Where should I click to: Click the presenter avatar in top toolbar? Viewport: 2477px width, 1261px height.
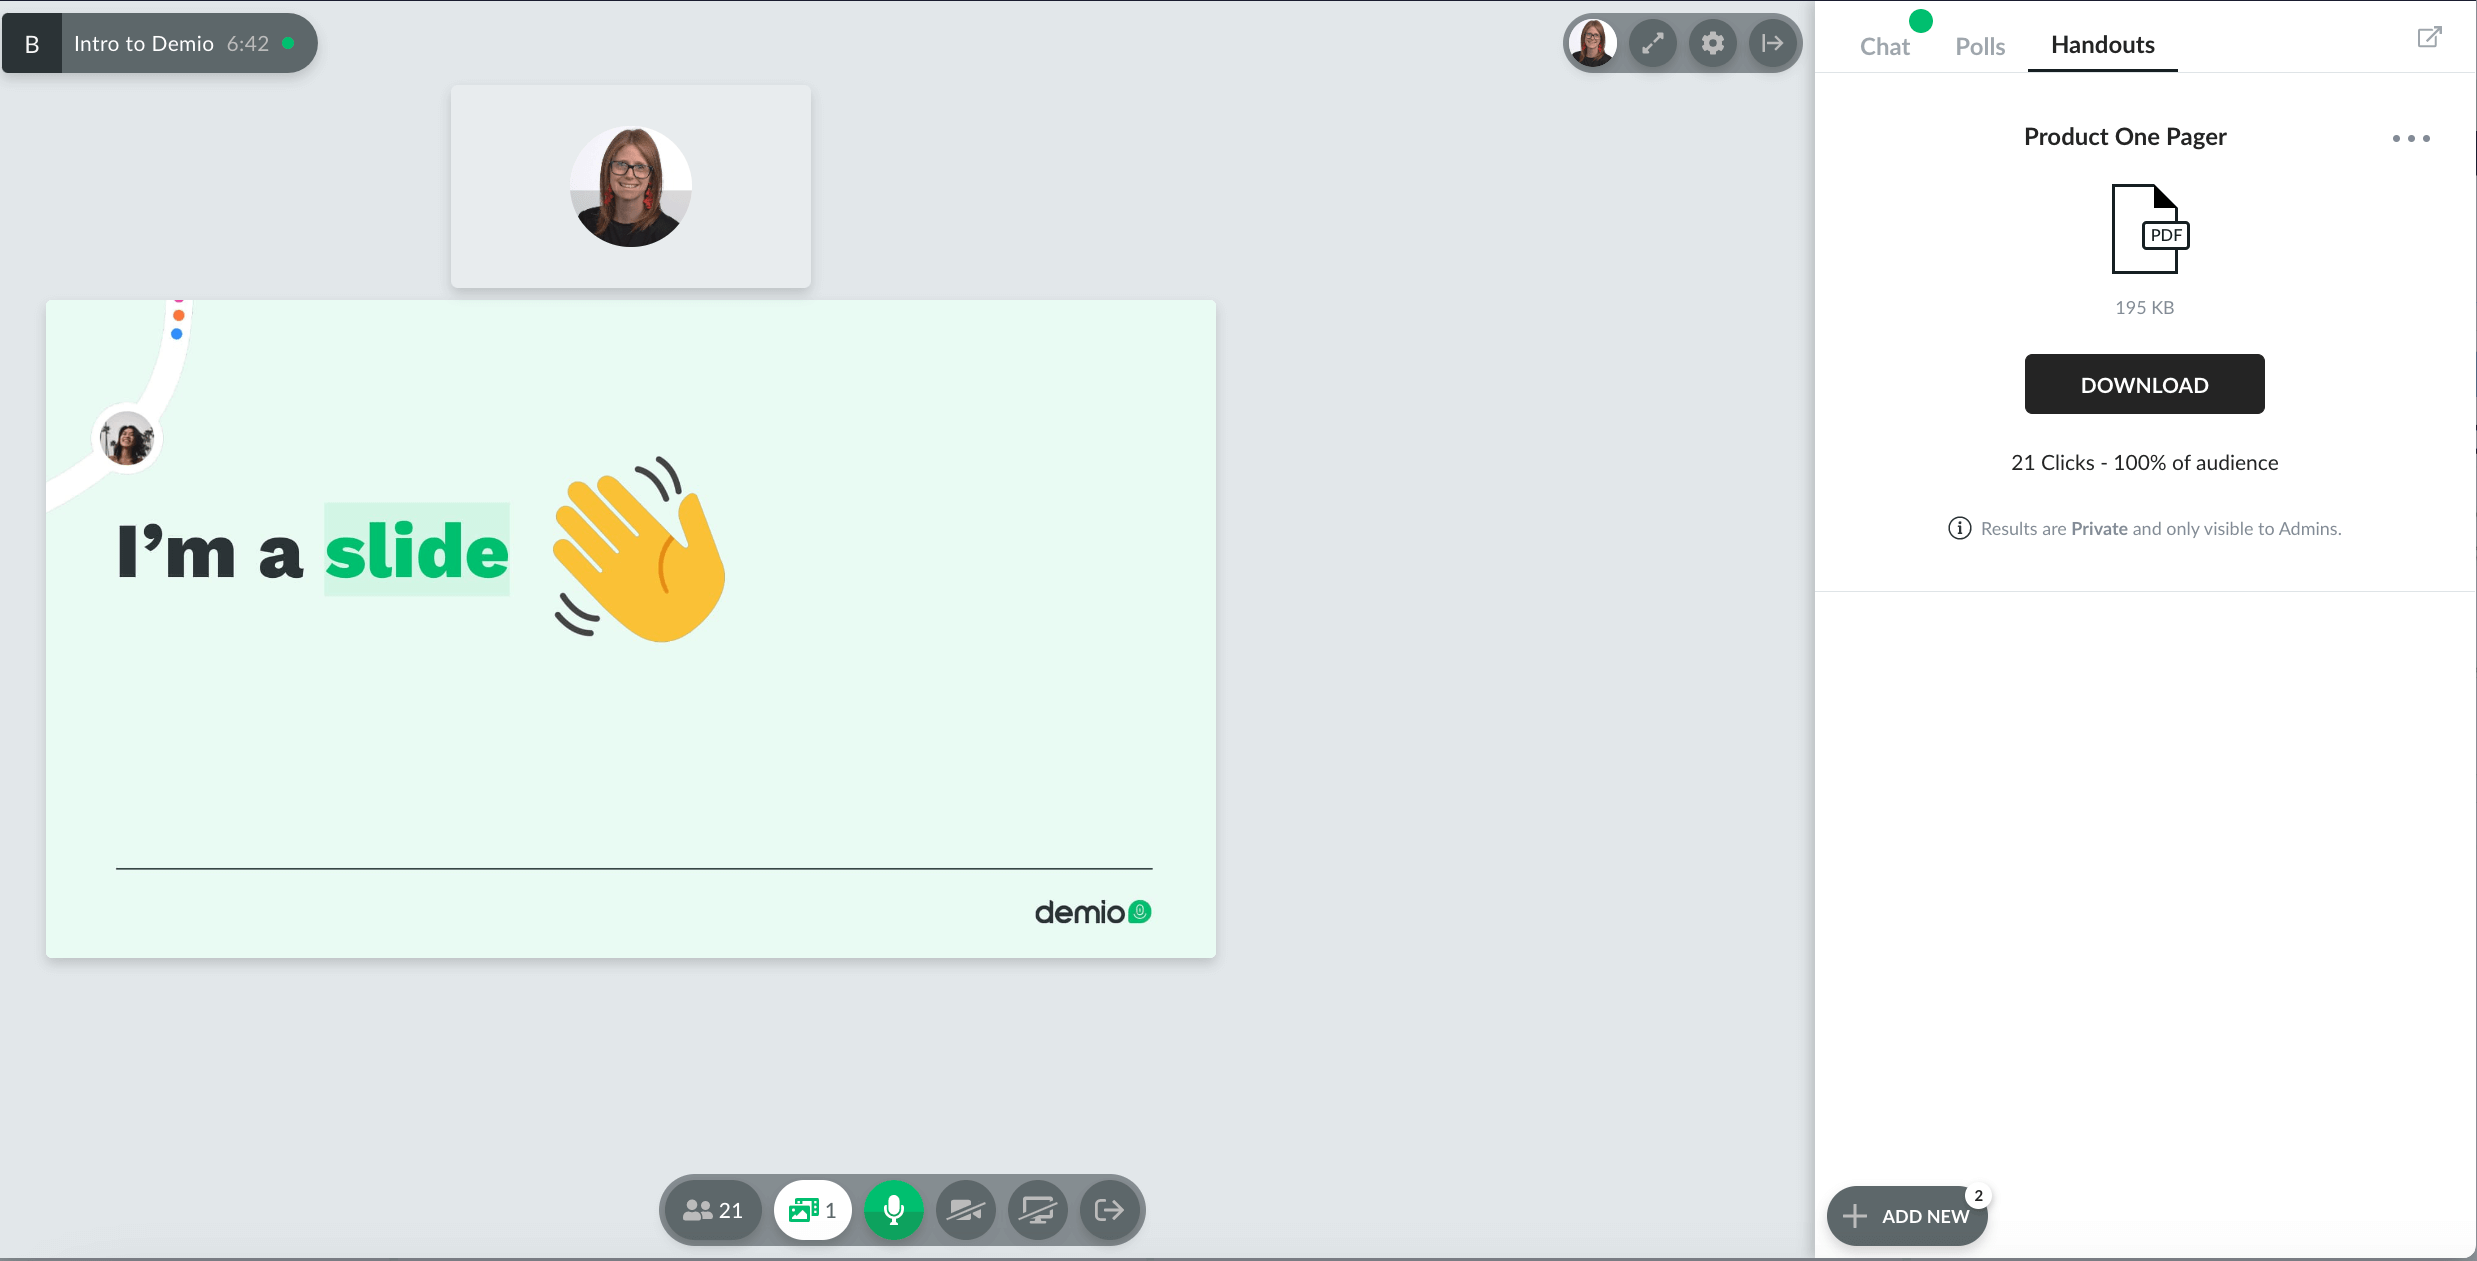(1593, 43)
